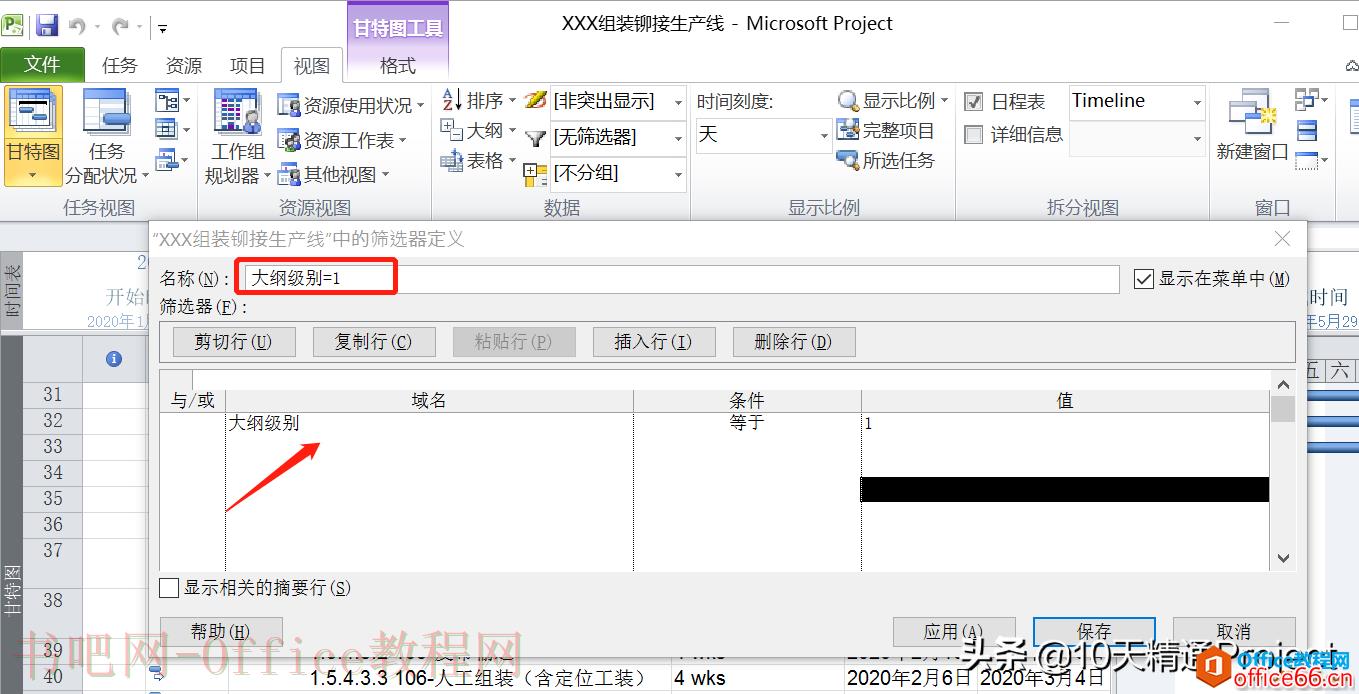The height and width of the screenshot is (694, 1359).
Task: Click the Insert Row (插入行) button
Action: tap(654, 342)
